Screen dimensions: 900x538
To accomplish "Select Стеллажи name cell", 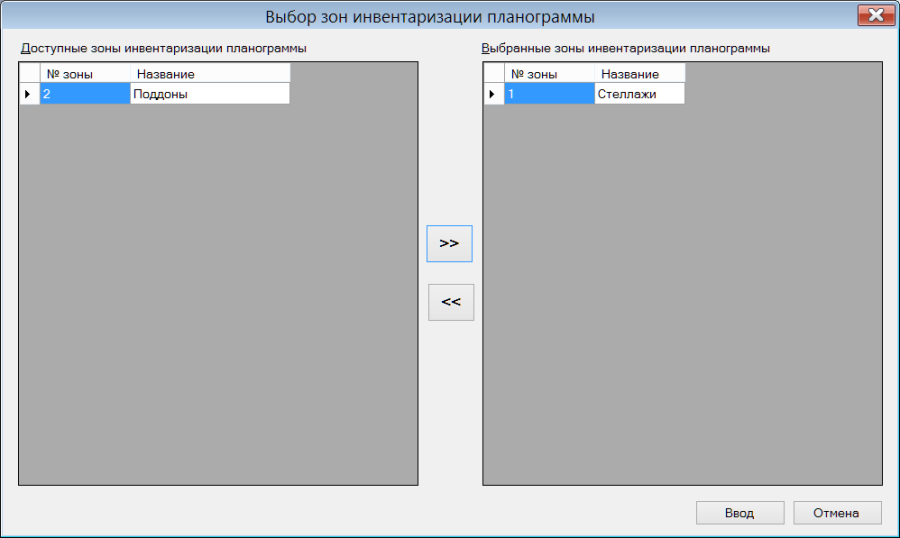I will (x=639, y=94).
